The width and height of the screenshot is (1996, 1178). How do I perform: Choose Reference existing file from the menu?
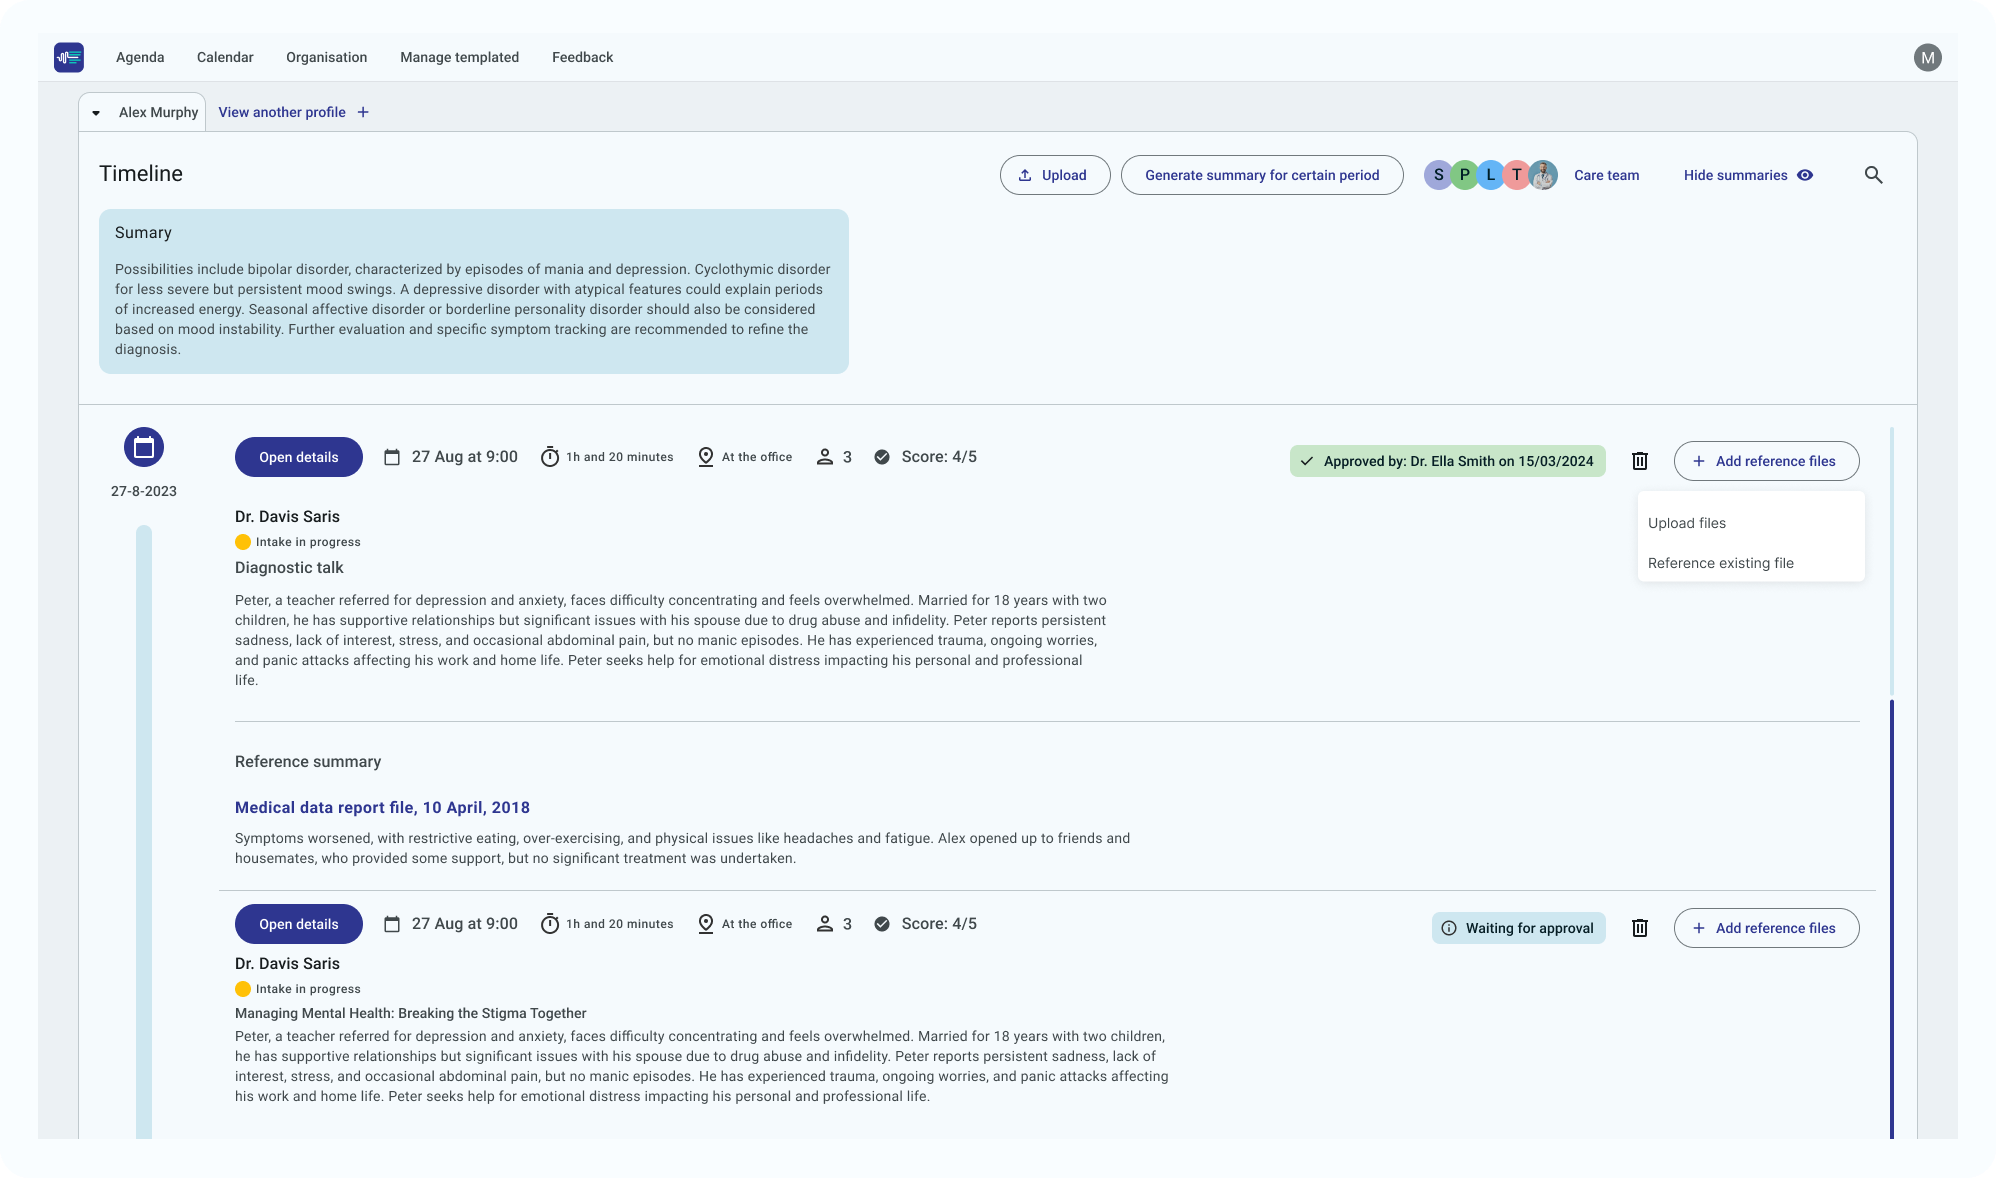click(x=1721, y=563)
